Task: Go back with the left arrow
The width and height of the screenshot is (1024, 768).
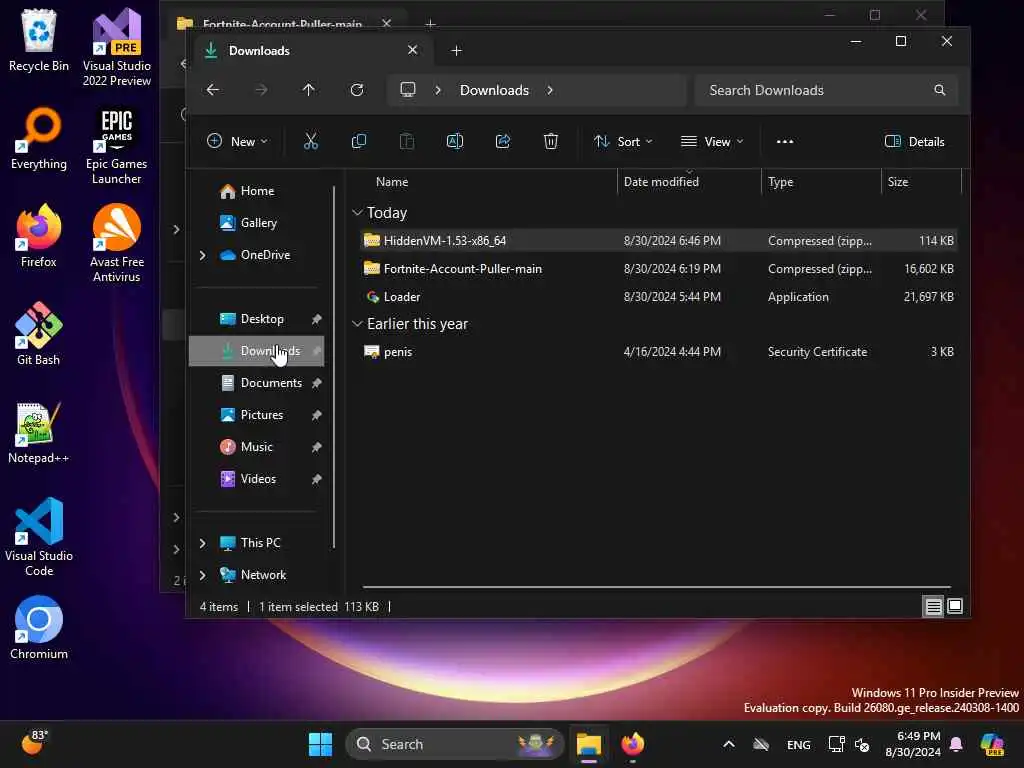Action: pos(213,89)
